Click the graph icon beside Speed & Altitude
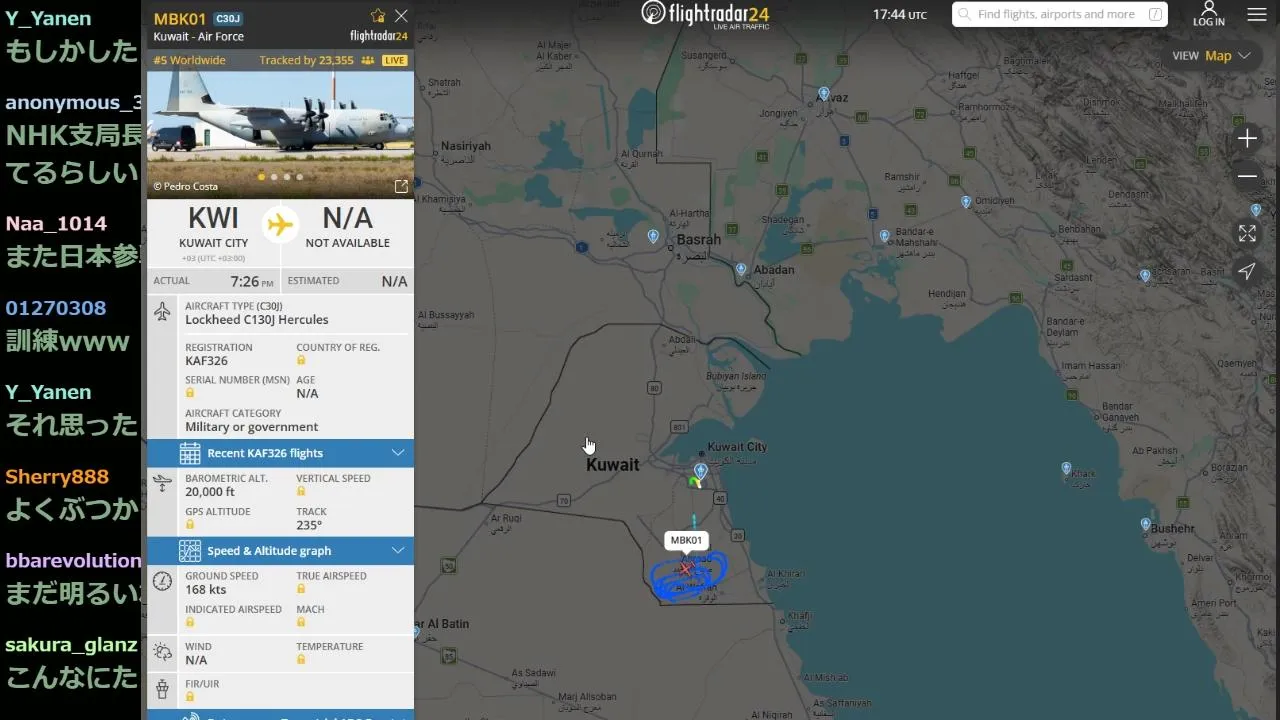This screenshot has width=1280, height=720. click(190, 551)
